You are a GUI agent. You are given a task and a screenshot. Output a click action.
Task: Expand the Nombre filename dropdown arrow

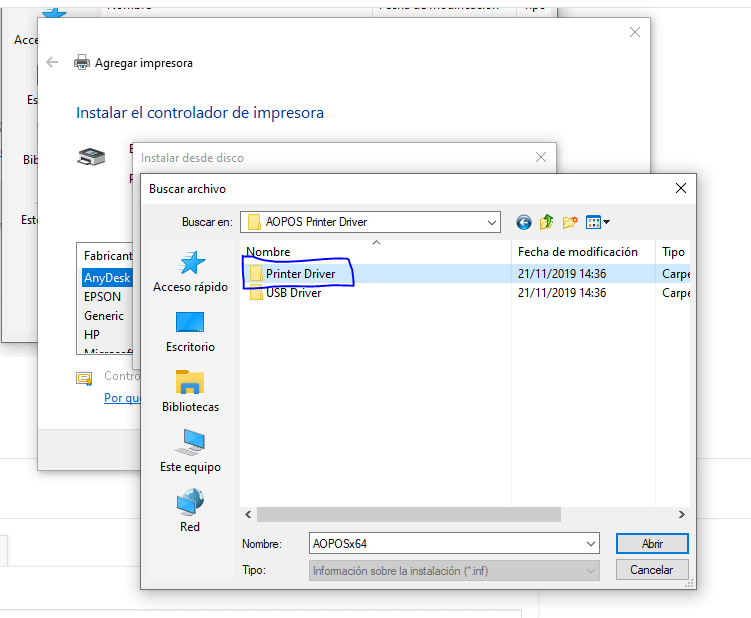tap(591, 544)
